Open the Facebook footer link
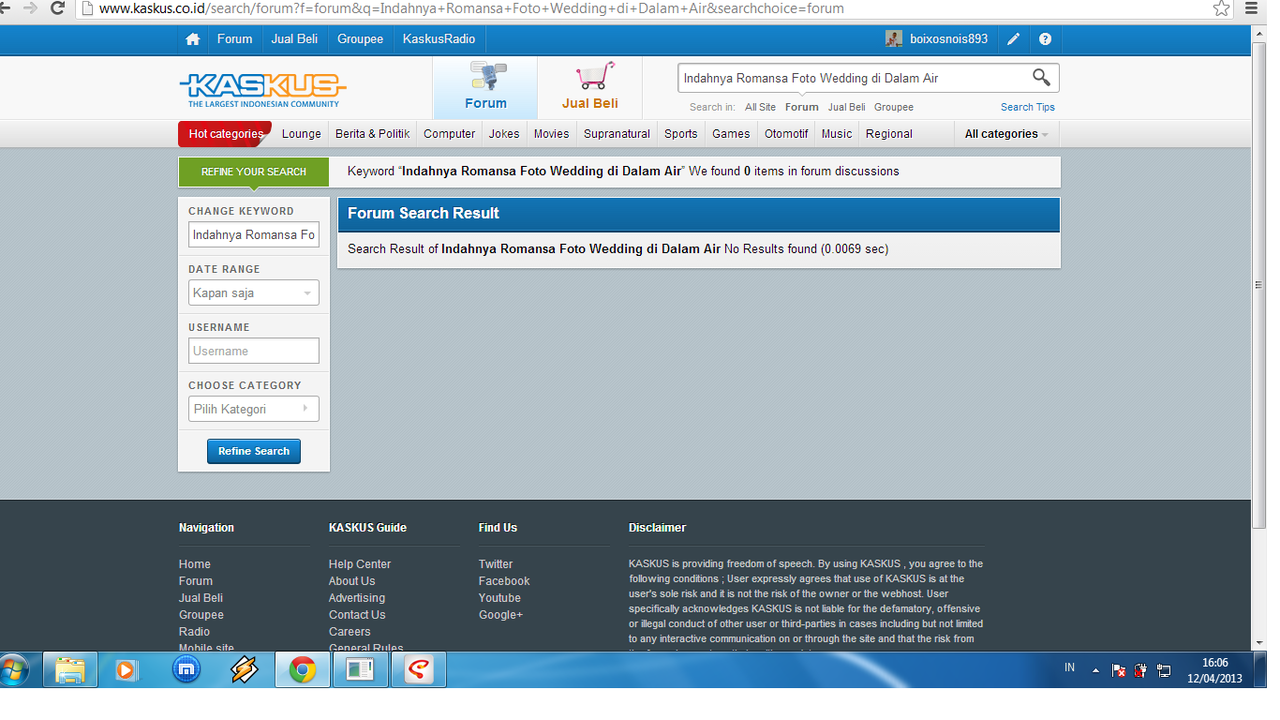 click(x=504, y=581)
